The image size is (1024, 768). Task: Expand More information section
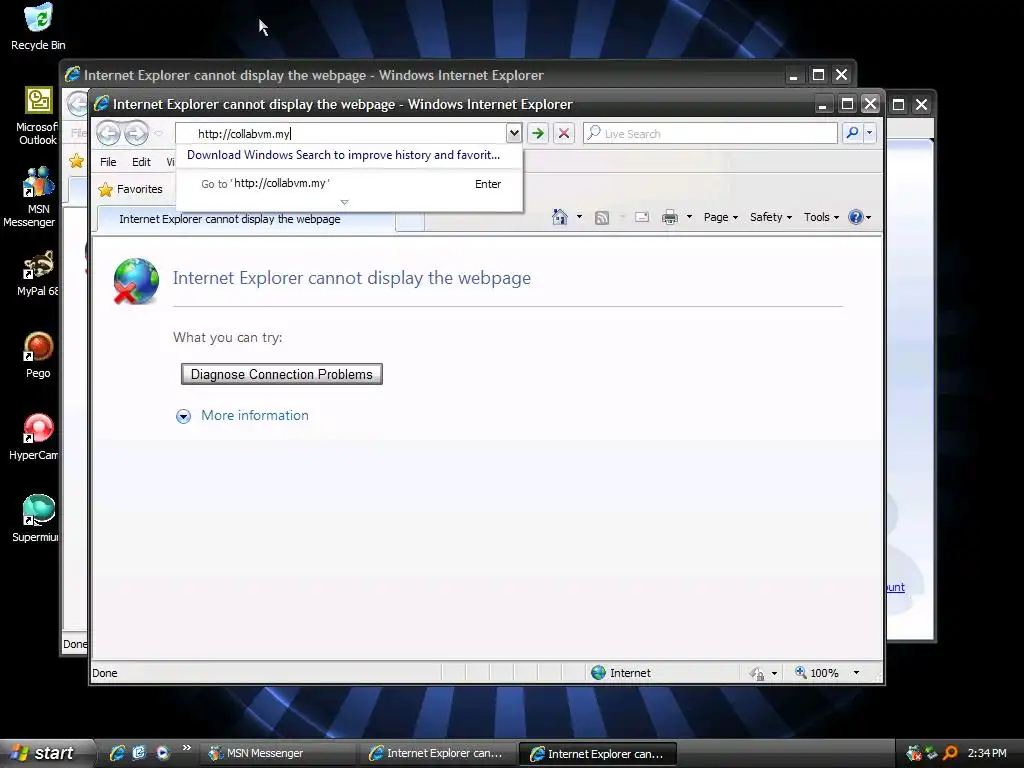[242, 415]
